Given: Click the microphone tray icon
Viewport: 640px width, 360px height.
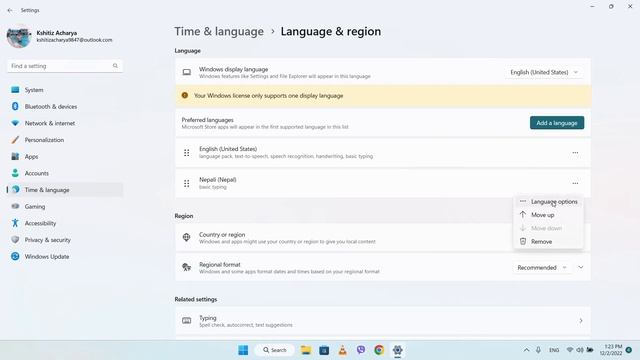Looking at the screenshot, I should [x=538, y=350].
